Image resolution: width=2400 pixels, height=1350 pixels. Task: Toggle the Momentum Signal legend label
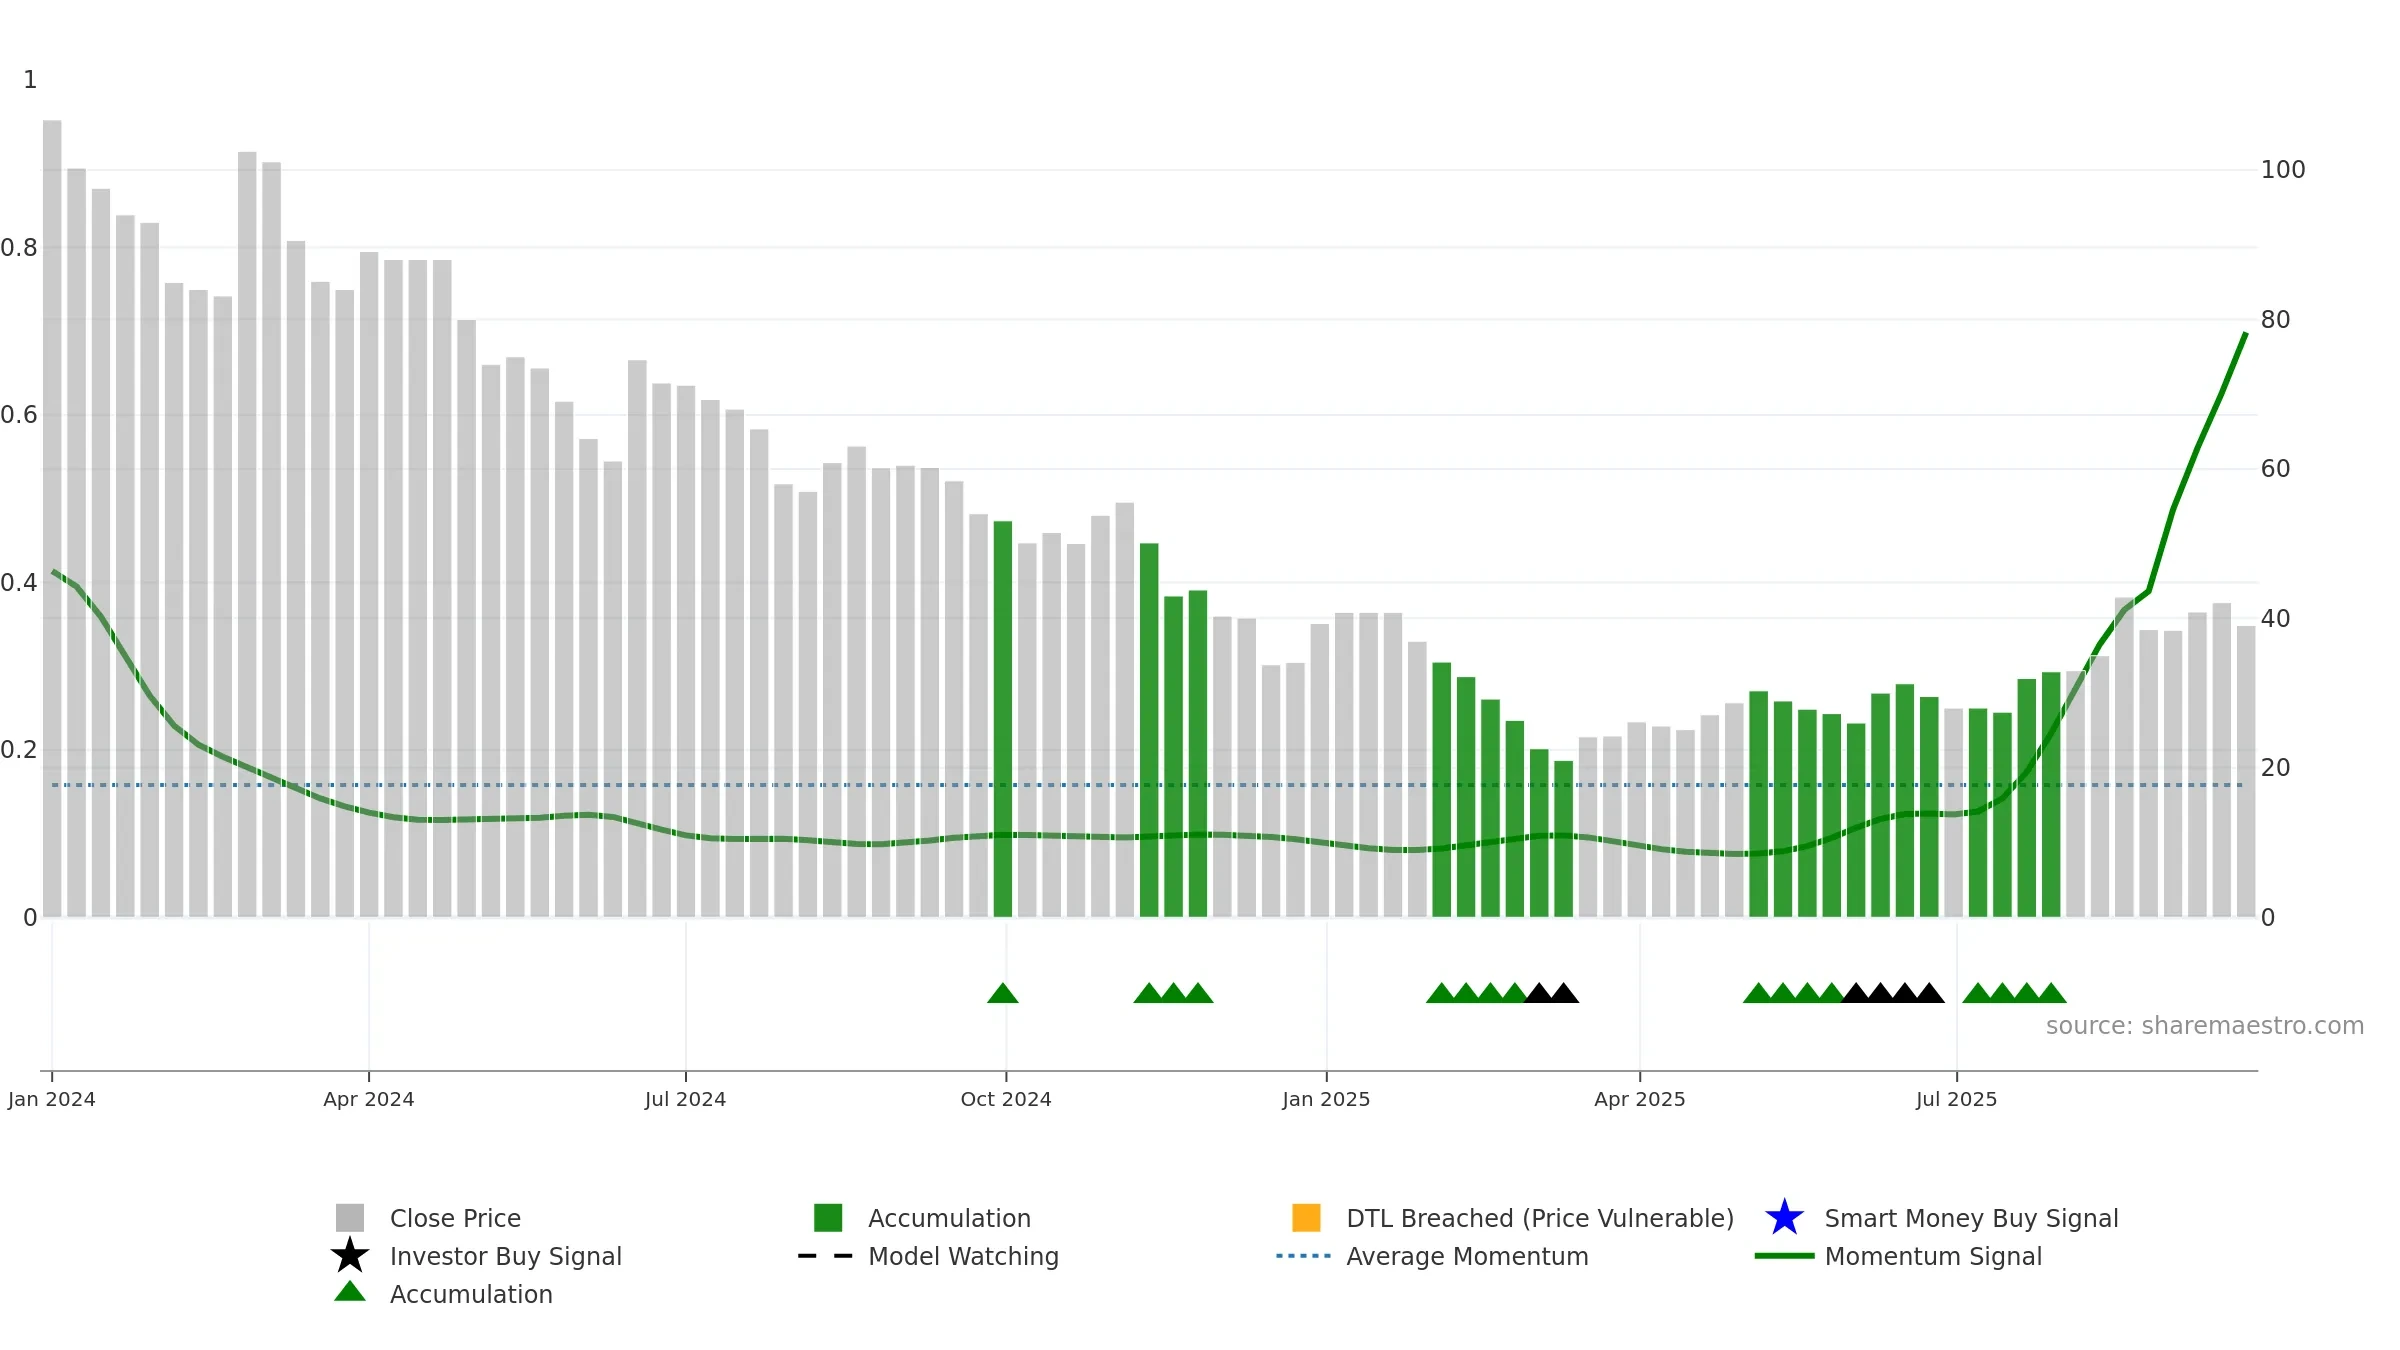1933,1256
